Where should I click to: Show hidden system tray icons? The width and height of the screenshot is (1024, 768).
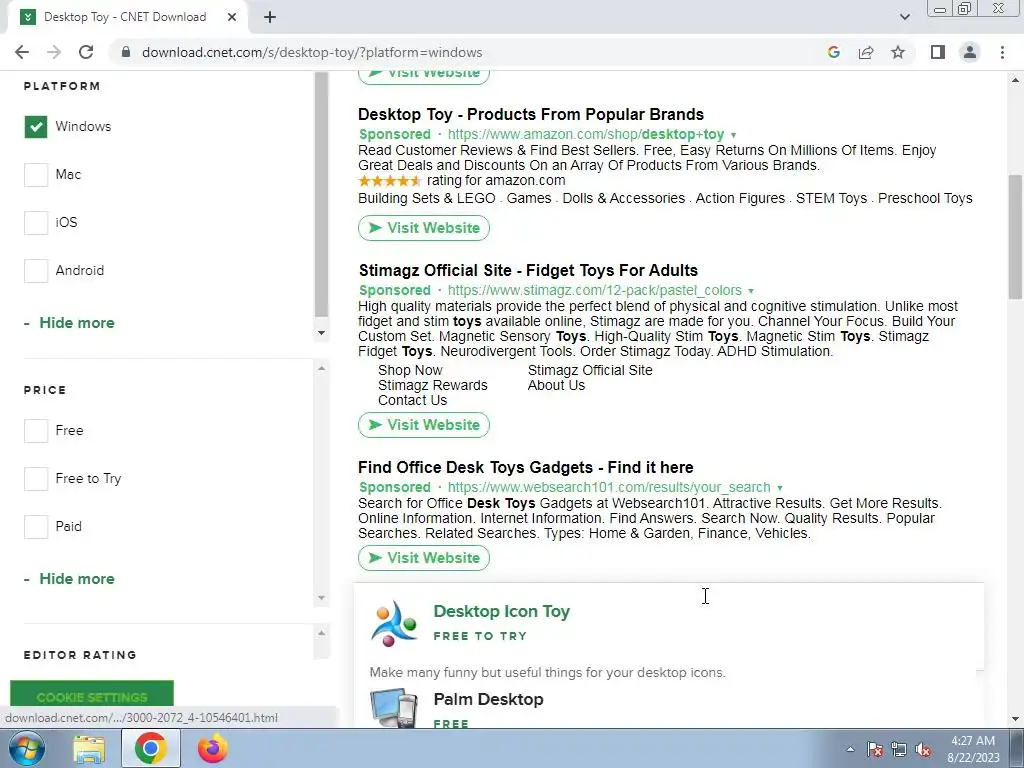850,749
